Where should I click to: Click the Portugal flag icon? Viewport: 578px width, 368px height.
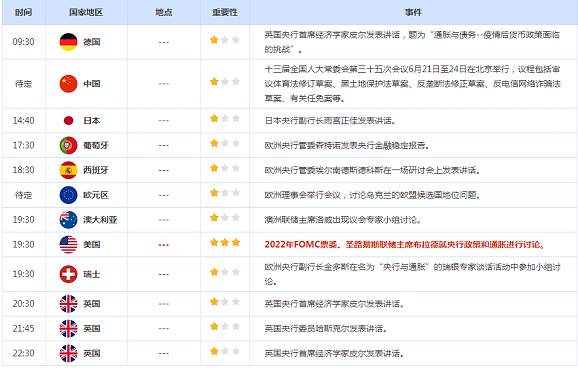(x=69, y=145)
